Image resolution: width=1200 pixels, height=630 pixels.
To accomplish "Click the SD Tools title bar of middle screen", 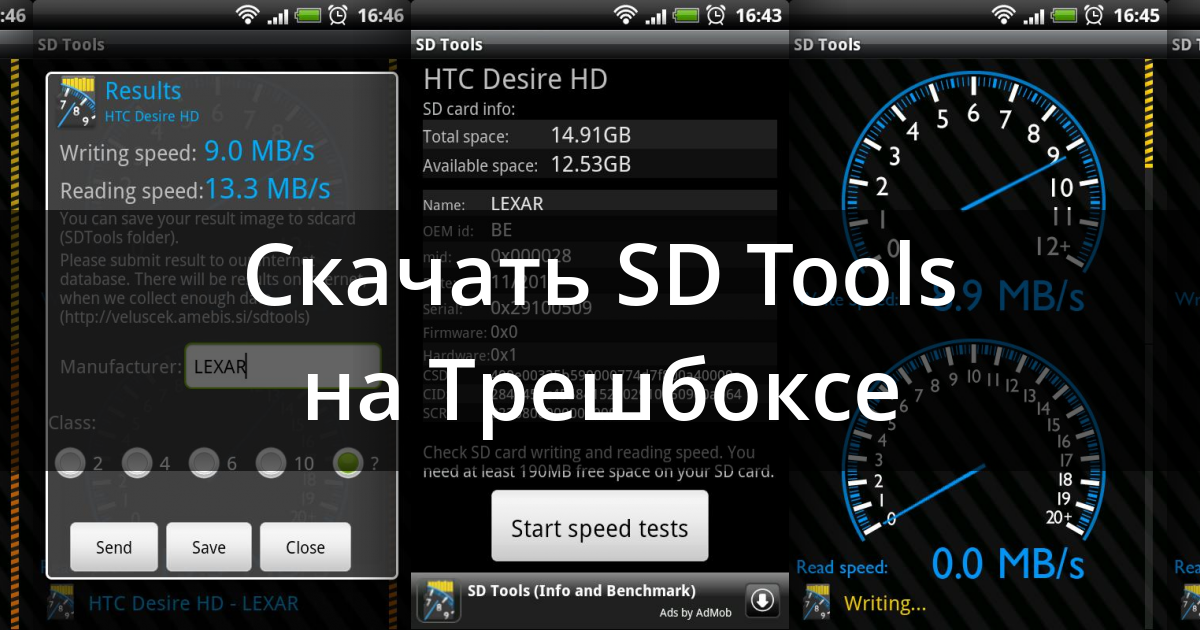I will (600, 44).
